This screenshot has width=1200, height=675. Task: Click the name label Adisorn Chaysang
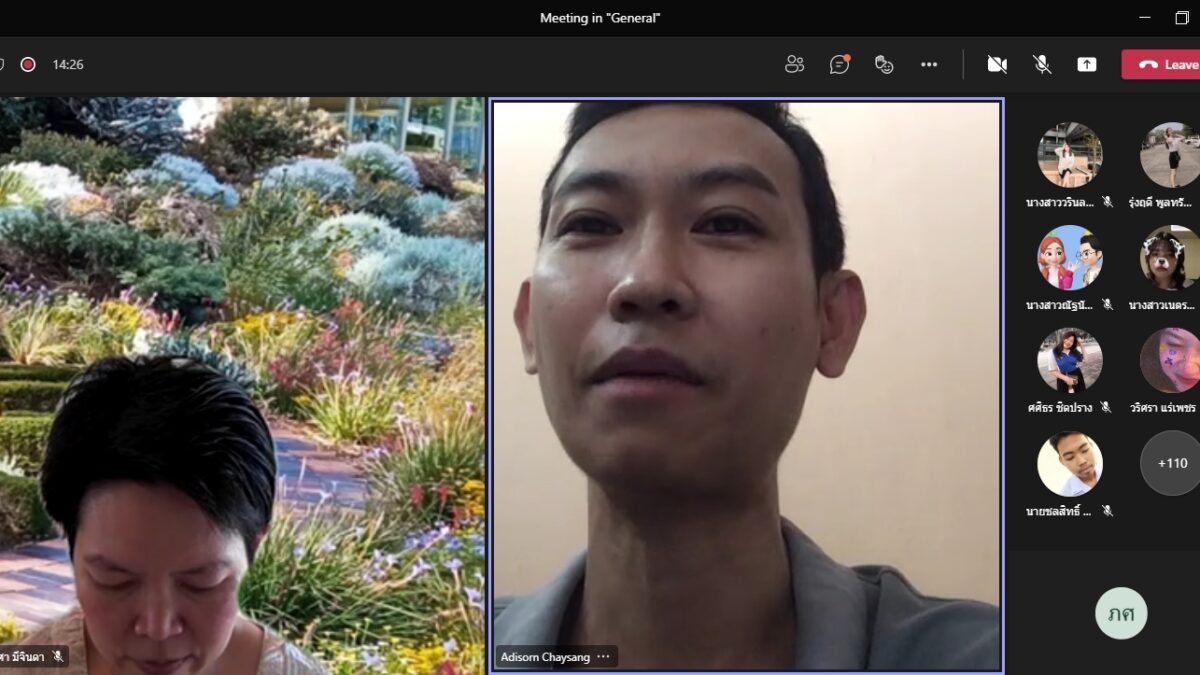(x=545, y=657)
